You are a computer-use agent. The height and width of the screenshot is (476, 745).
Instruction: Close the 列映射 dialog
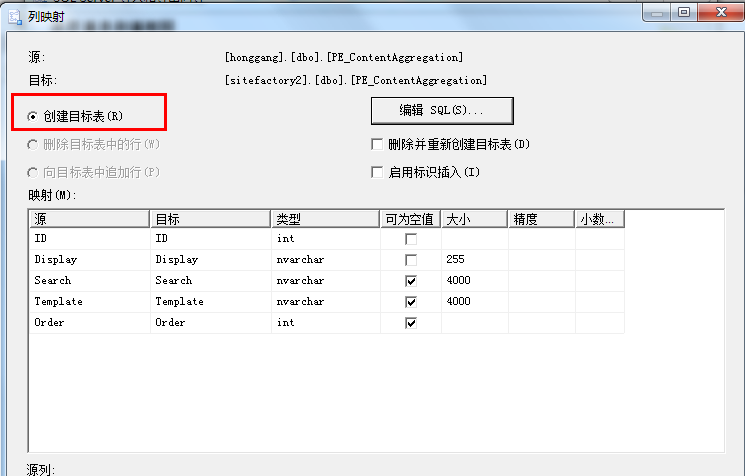pos(721,12)
